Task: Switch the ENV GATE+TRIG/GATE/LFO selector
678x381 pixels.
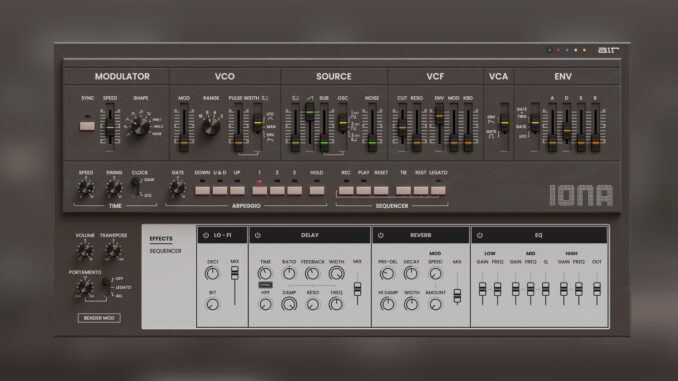Action: [535, 122]
